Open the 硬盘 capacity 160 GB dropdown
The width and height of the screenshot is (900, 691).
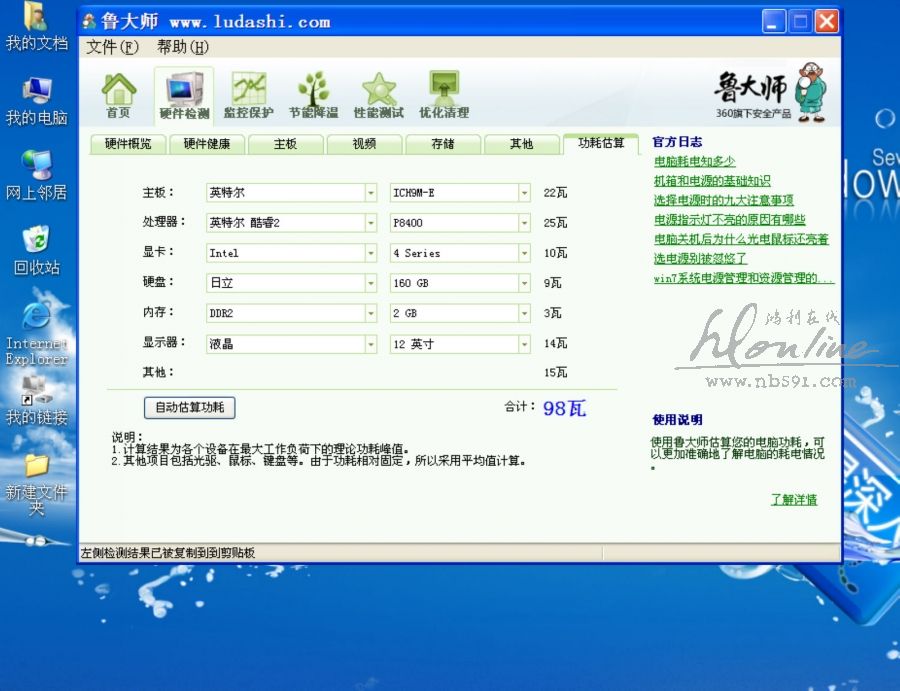click(x=524, y=284)
